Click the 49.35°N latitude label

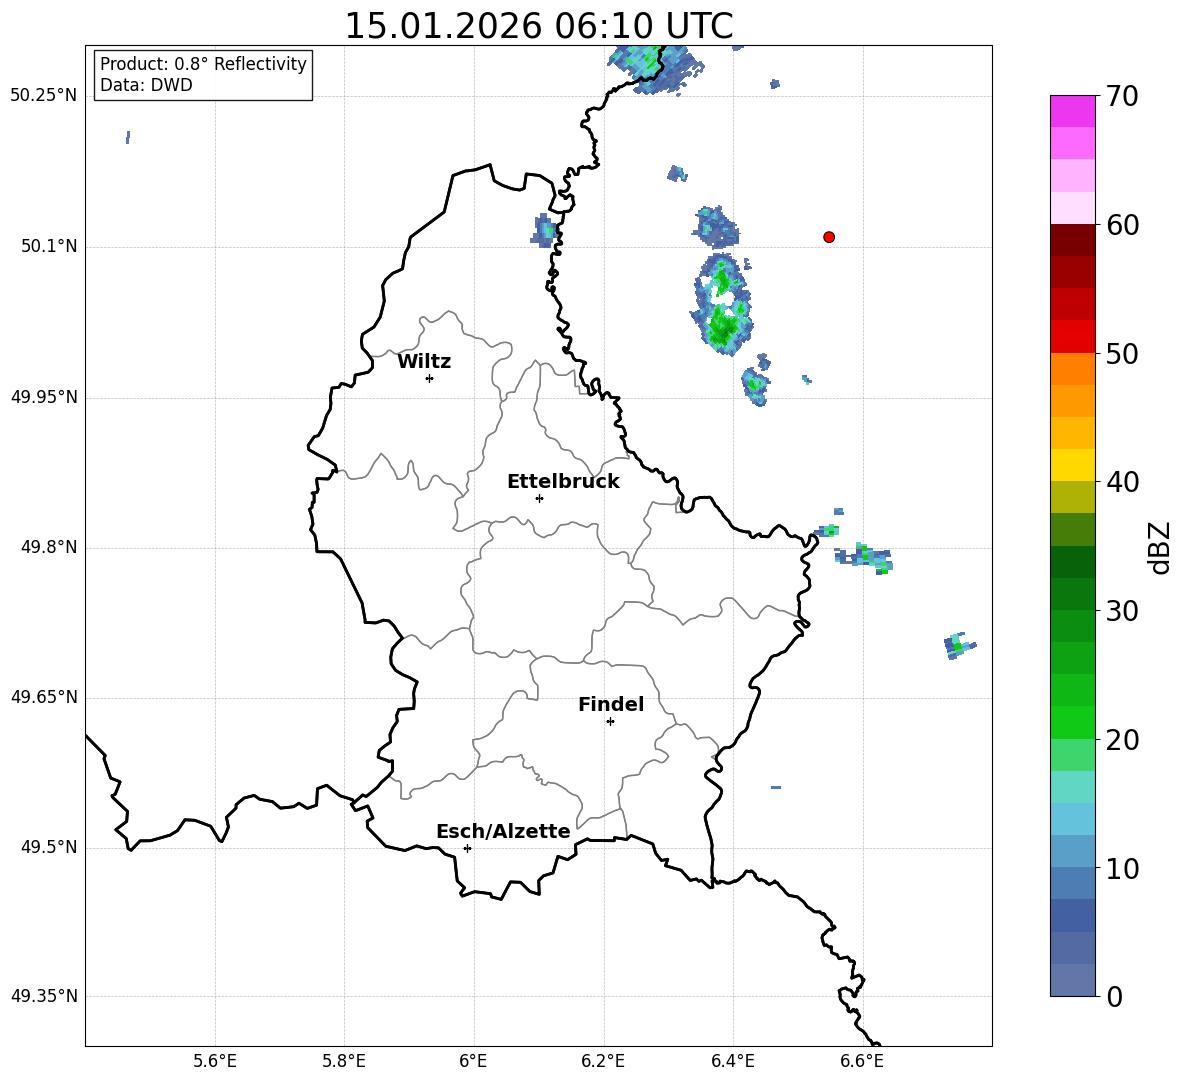(44, 996)
